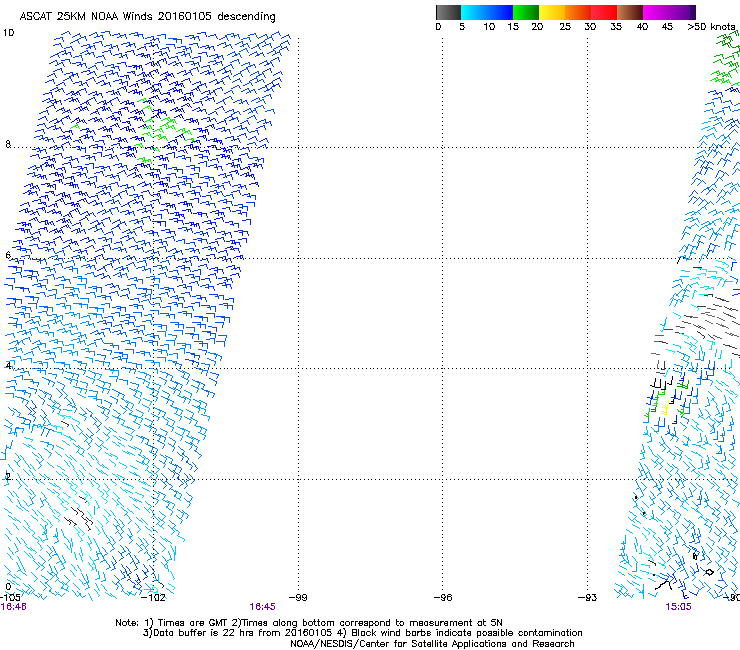Screen dimensions: 740x650
Task: Click the yellow wind barb near 3N, 92W
Action: coord(665,409)
